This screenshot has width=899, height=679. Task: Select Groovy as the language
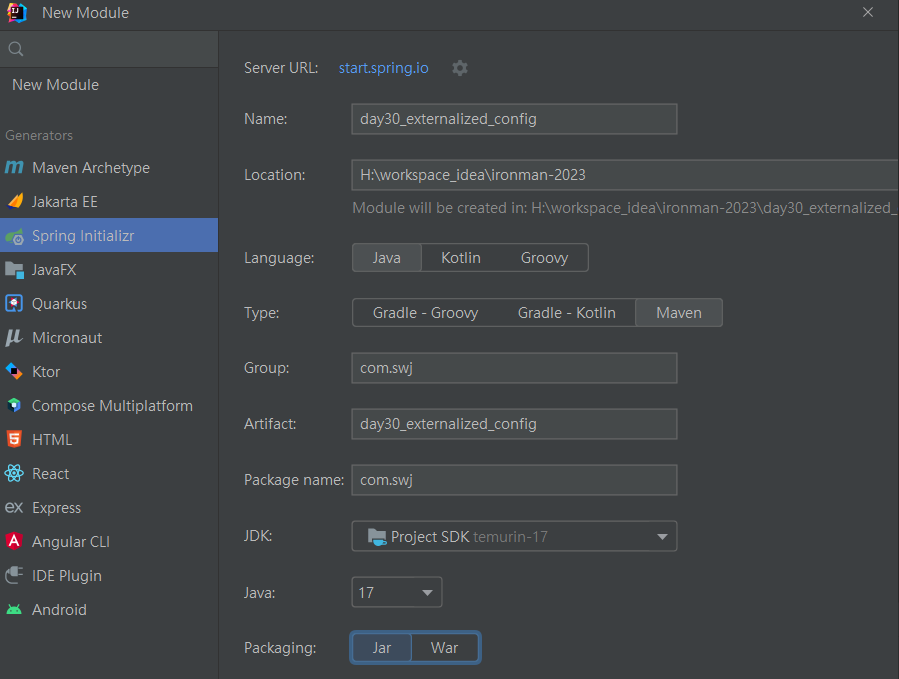(x=544, y=258)
